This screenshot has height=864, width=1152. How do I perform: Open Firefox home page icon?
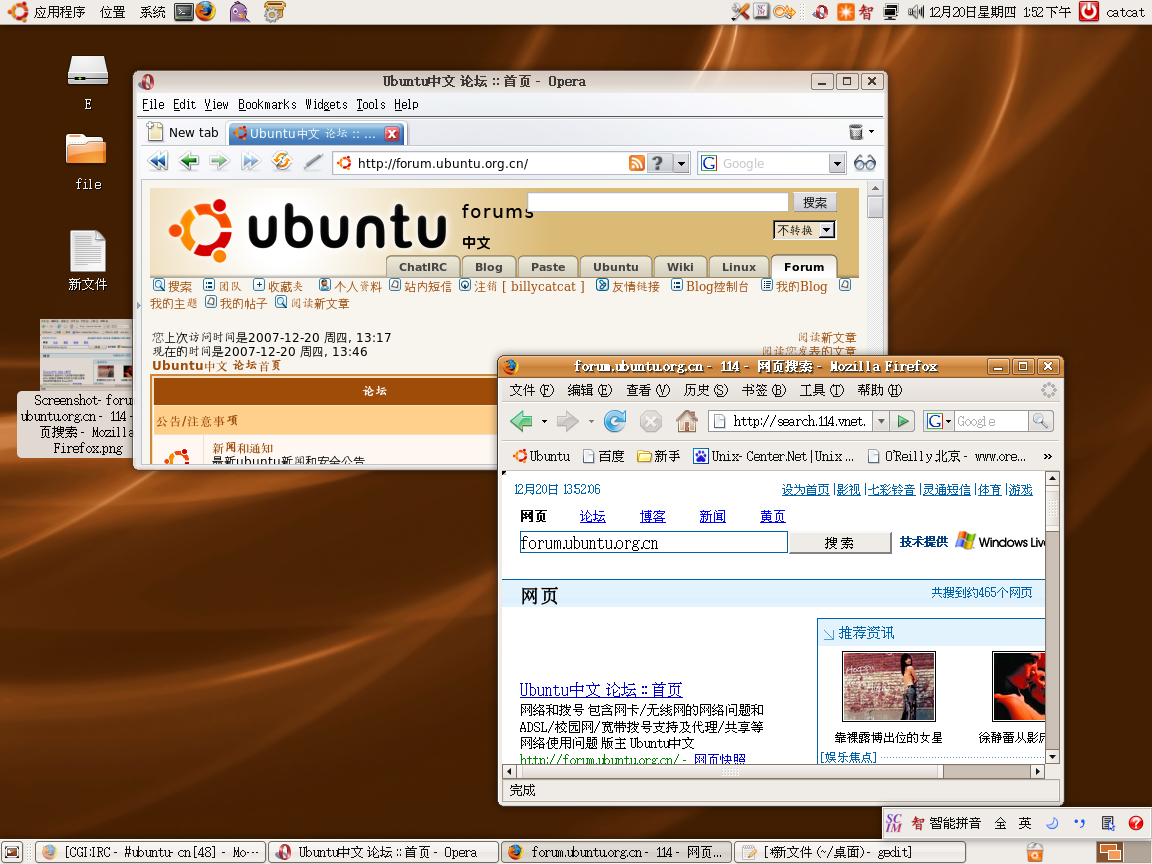click(686, 421)
